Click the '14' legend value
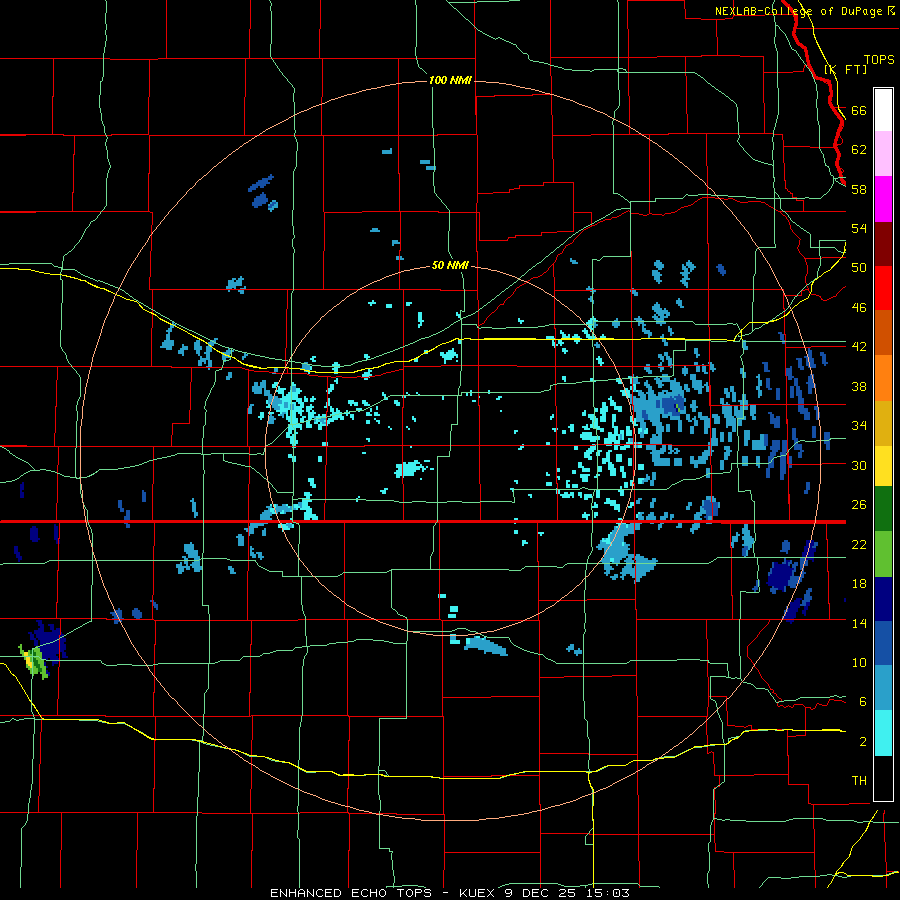The image size is (900, 900). [859, 623]
